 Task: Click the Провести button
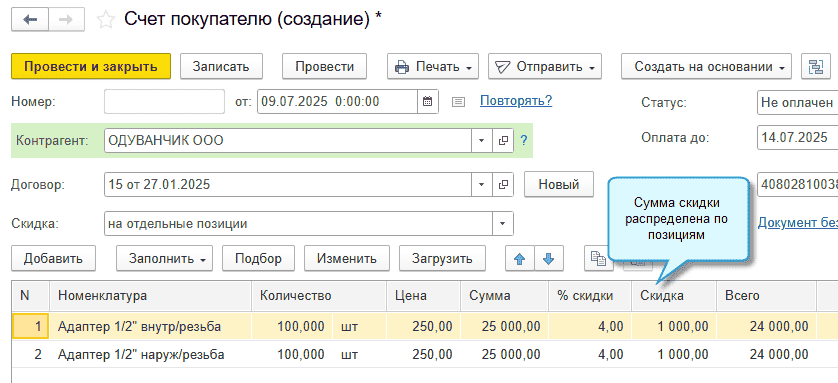point(324,67)
